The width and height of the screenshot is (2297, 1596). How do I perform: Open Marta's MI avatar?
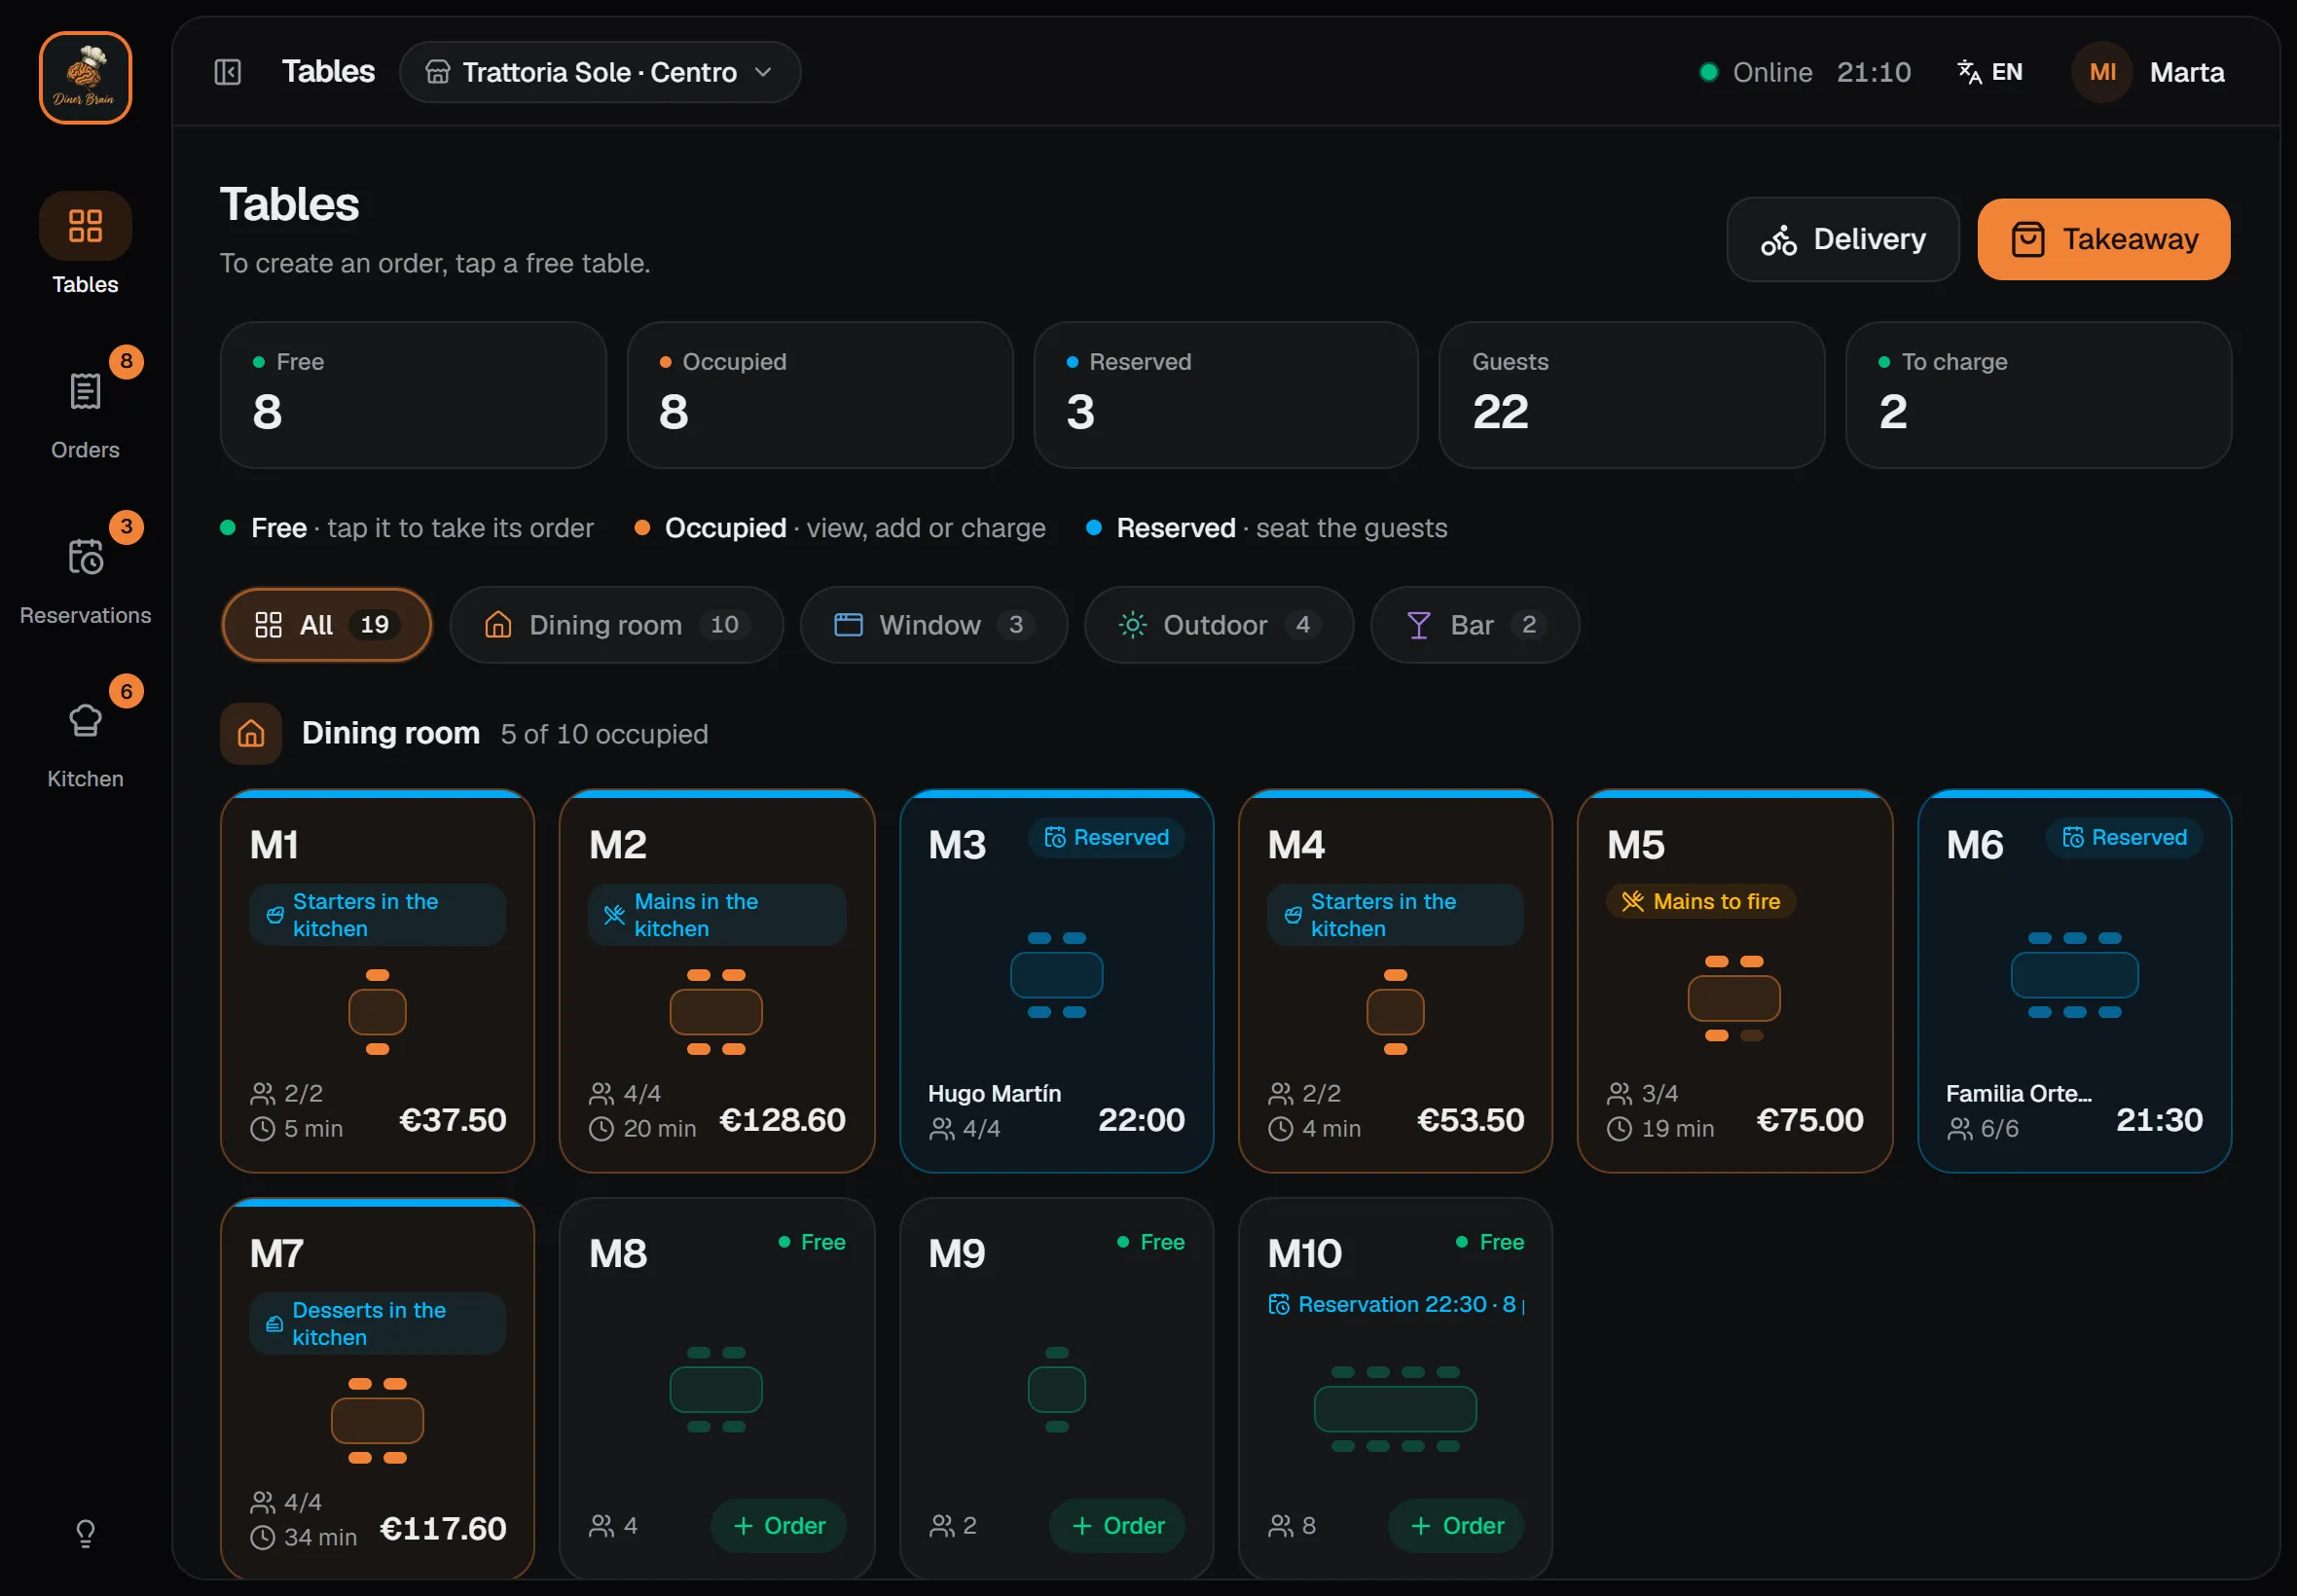click(x=2102, y=72)
